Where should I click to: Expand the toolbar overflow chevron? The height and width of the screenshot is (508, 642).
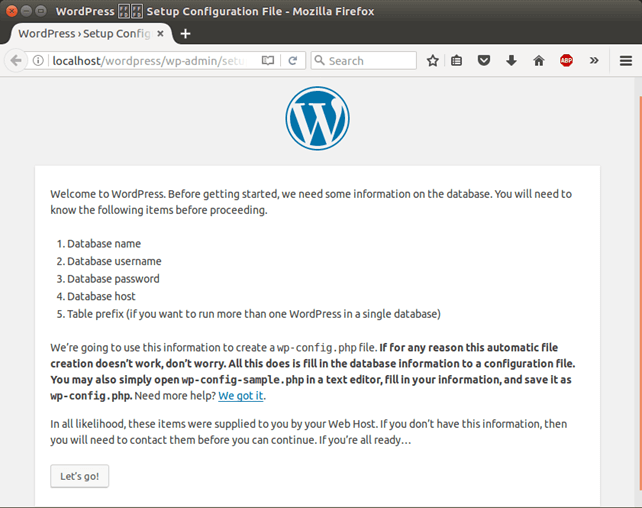594,61
